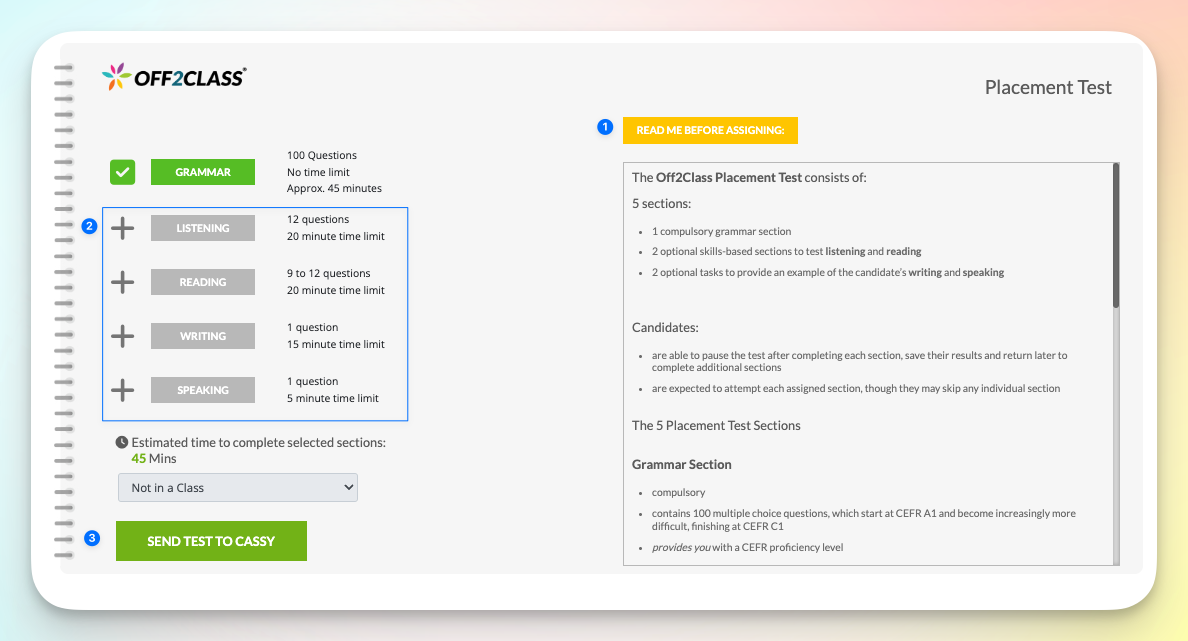Click the Off2Class logo
The width and height of the screenshot is (1188, 641).
174,77
